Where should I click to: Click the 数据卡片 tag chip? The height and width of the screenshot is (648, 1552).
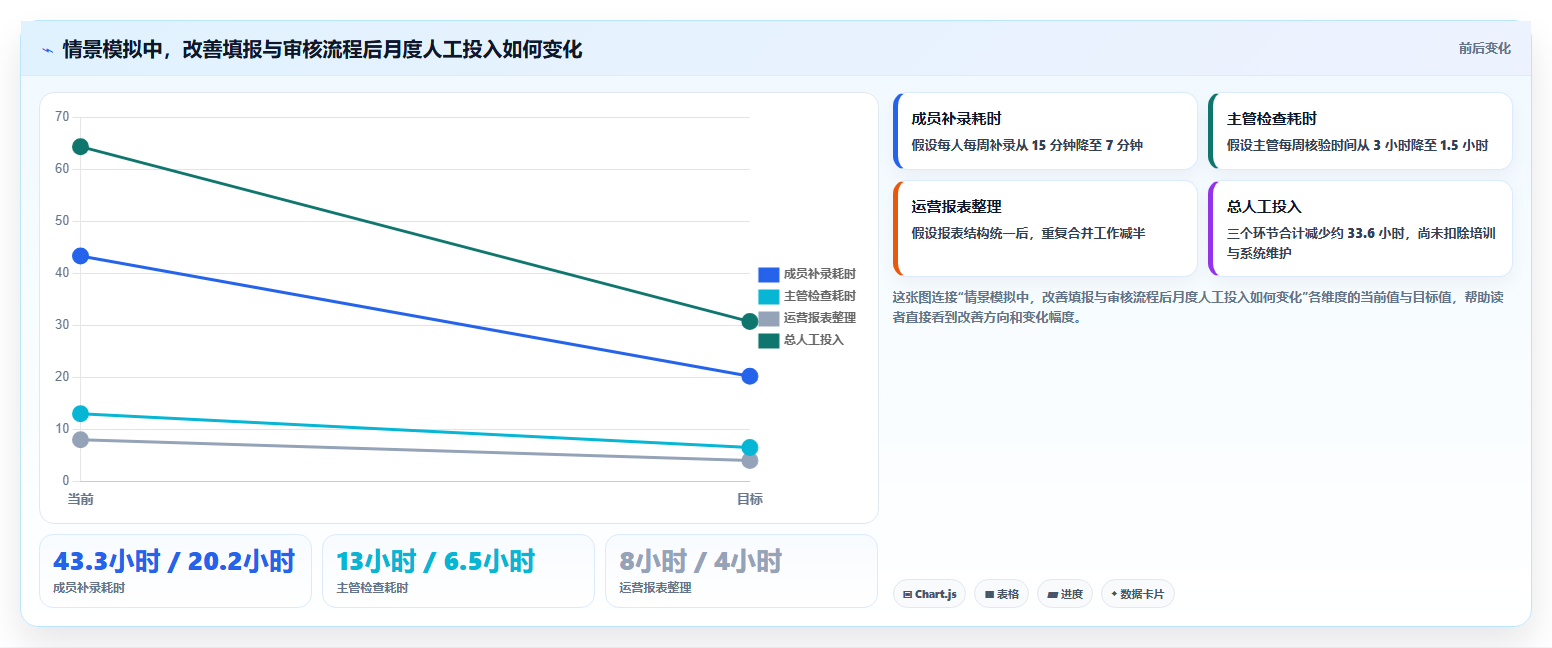click(1137, 594)
